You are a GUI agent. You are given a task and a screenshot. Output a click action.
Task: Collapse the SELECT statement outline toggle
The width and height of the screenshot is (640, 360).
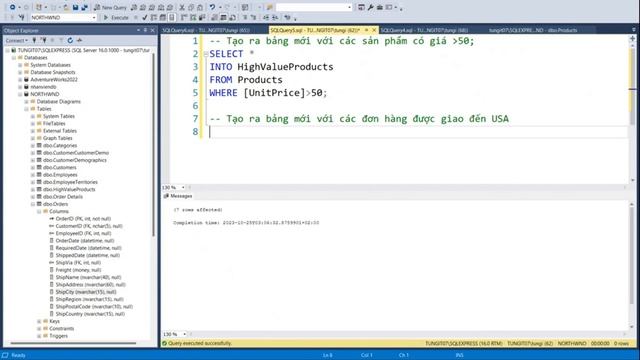tap(206, 54)
